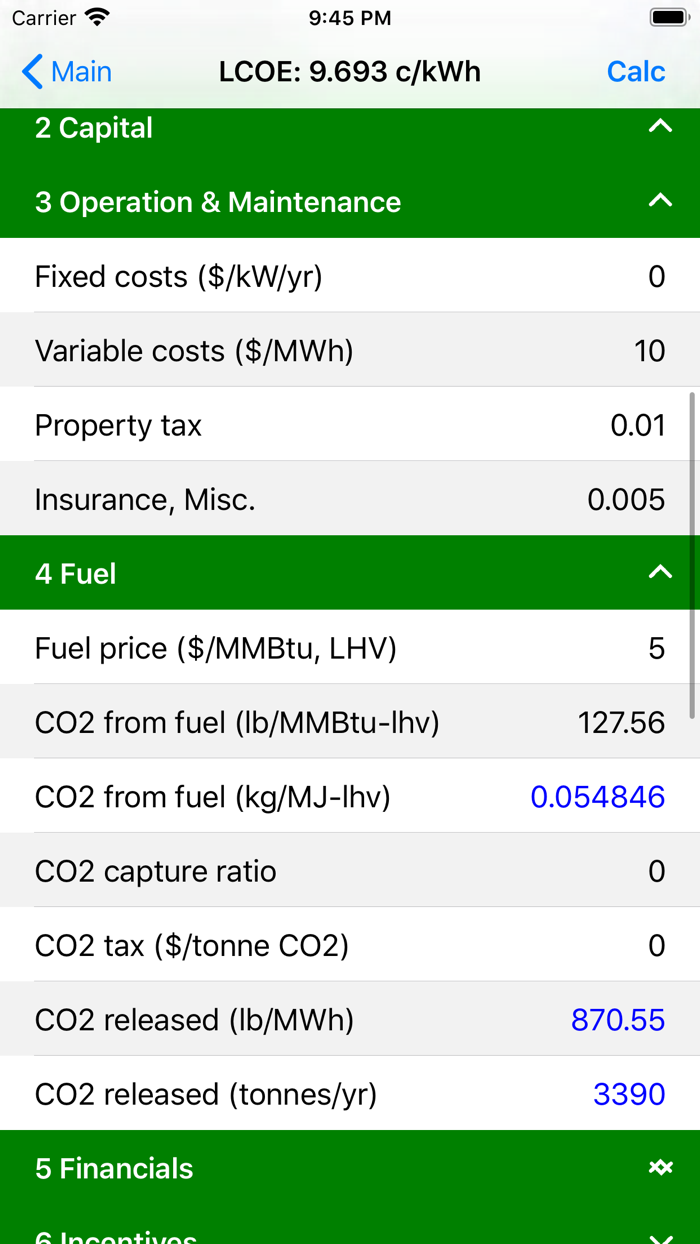Screen dimensions: 700x1244
Task: Tap CO2 released lb/MWh value 870.55
Action: point(617,1020)
